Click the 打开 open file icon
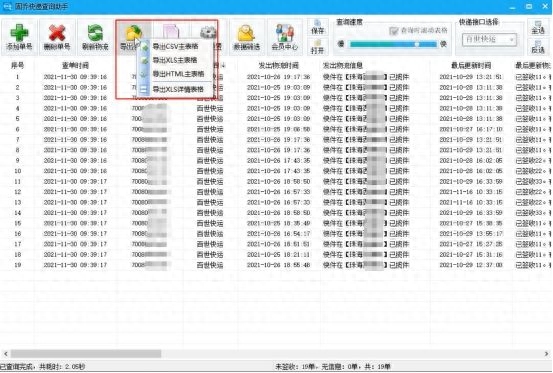Image resolution: width=553 pixels, height=373 pixels. [x=317, y=47]
